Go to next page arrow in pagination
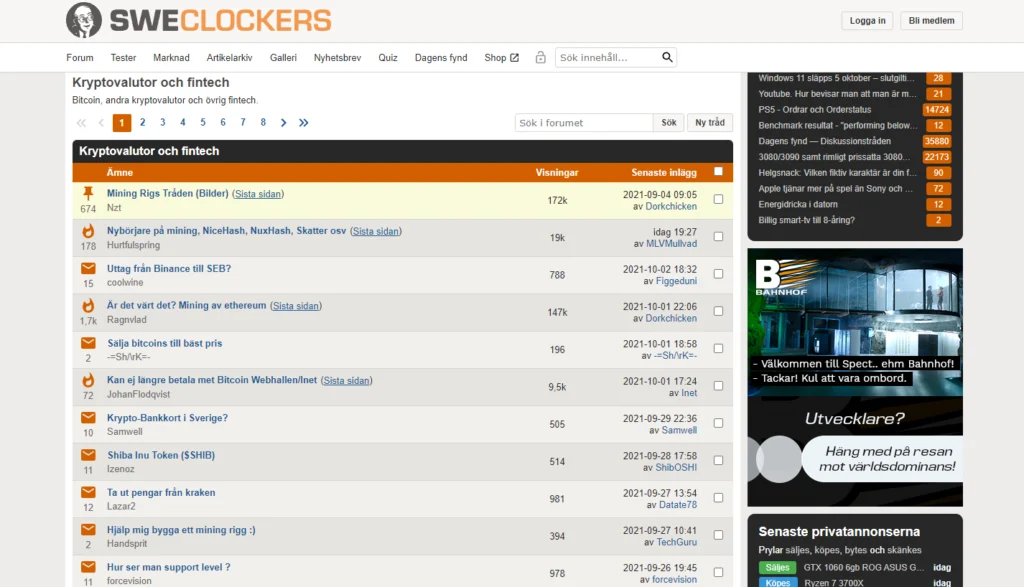This screenshot has width=1024, height=587. click(283, 123)
